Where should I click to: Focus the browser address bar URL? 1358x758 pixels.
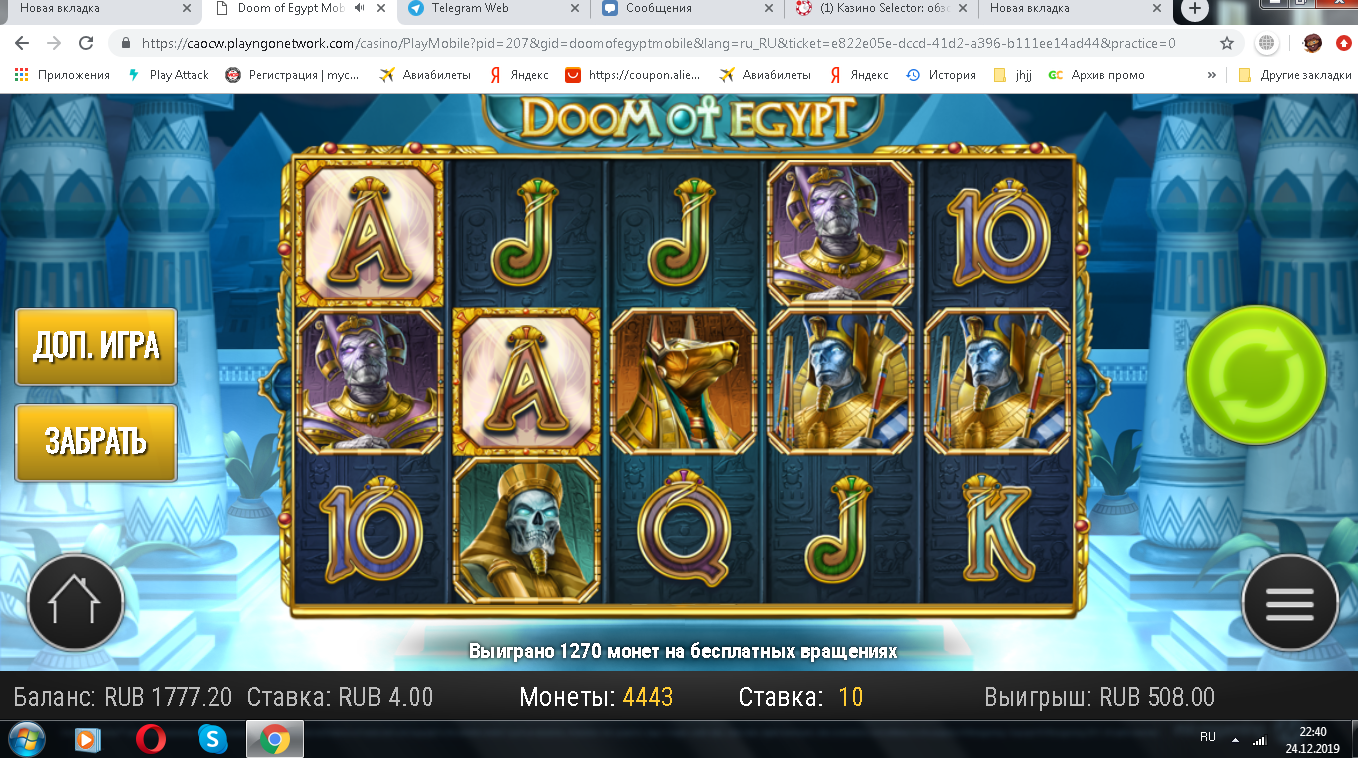(x=658, y=43)
